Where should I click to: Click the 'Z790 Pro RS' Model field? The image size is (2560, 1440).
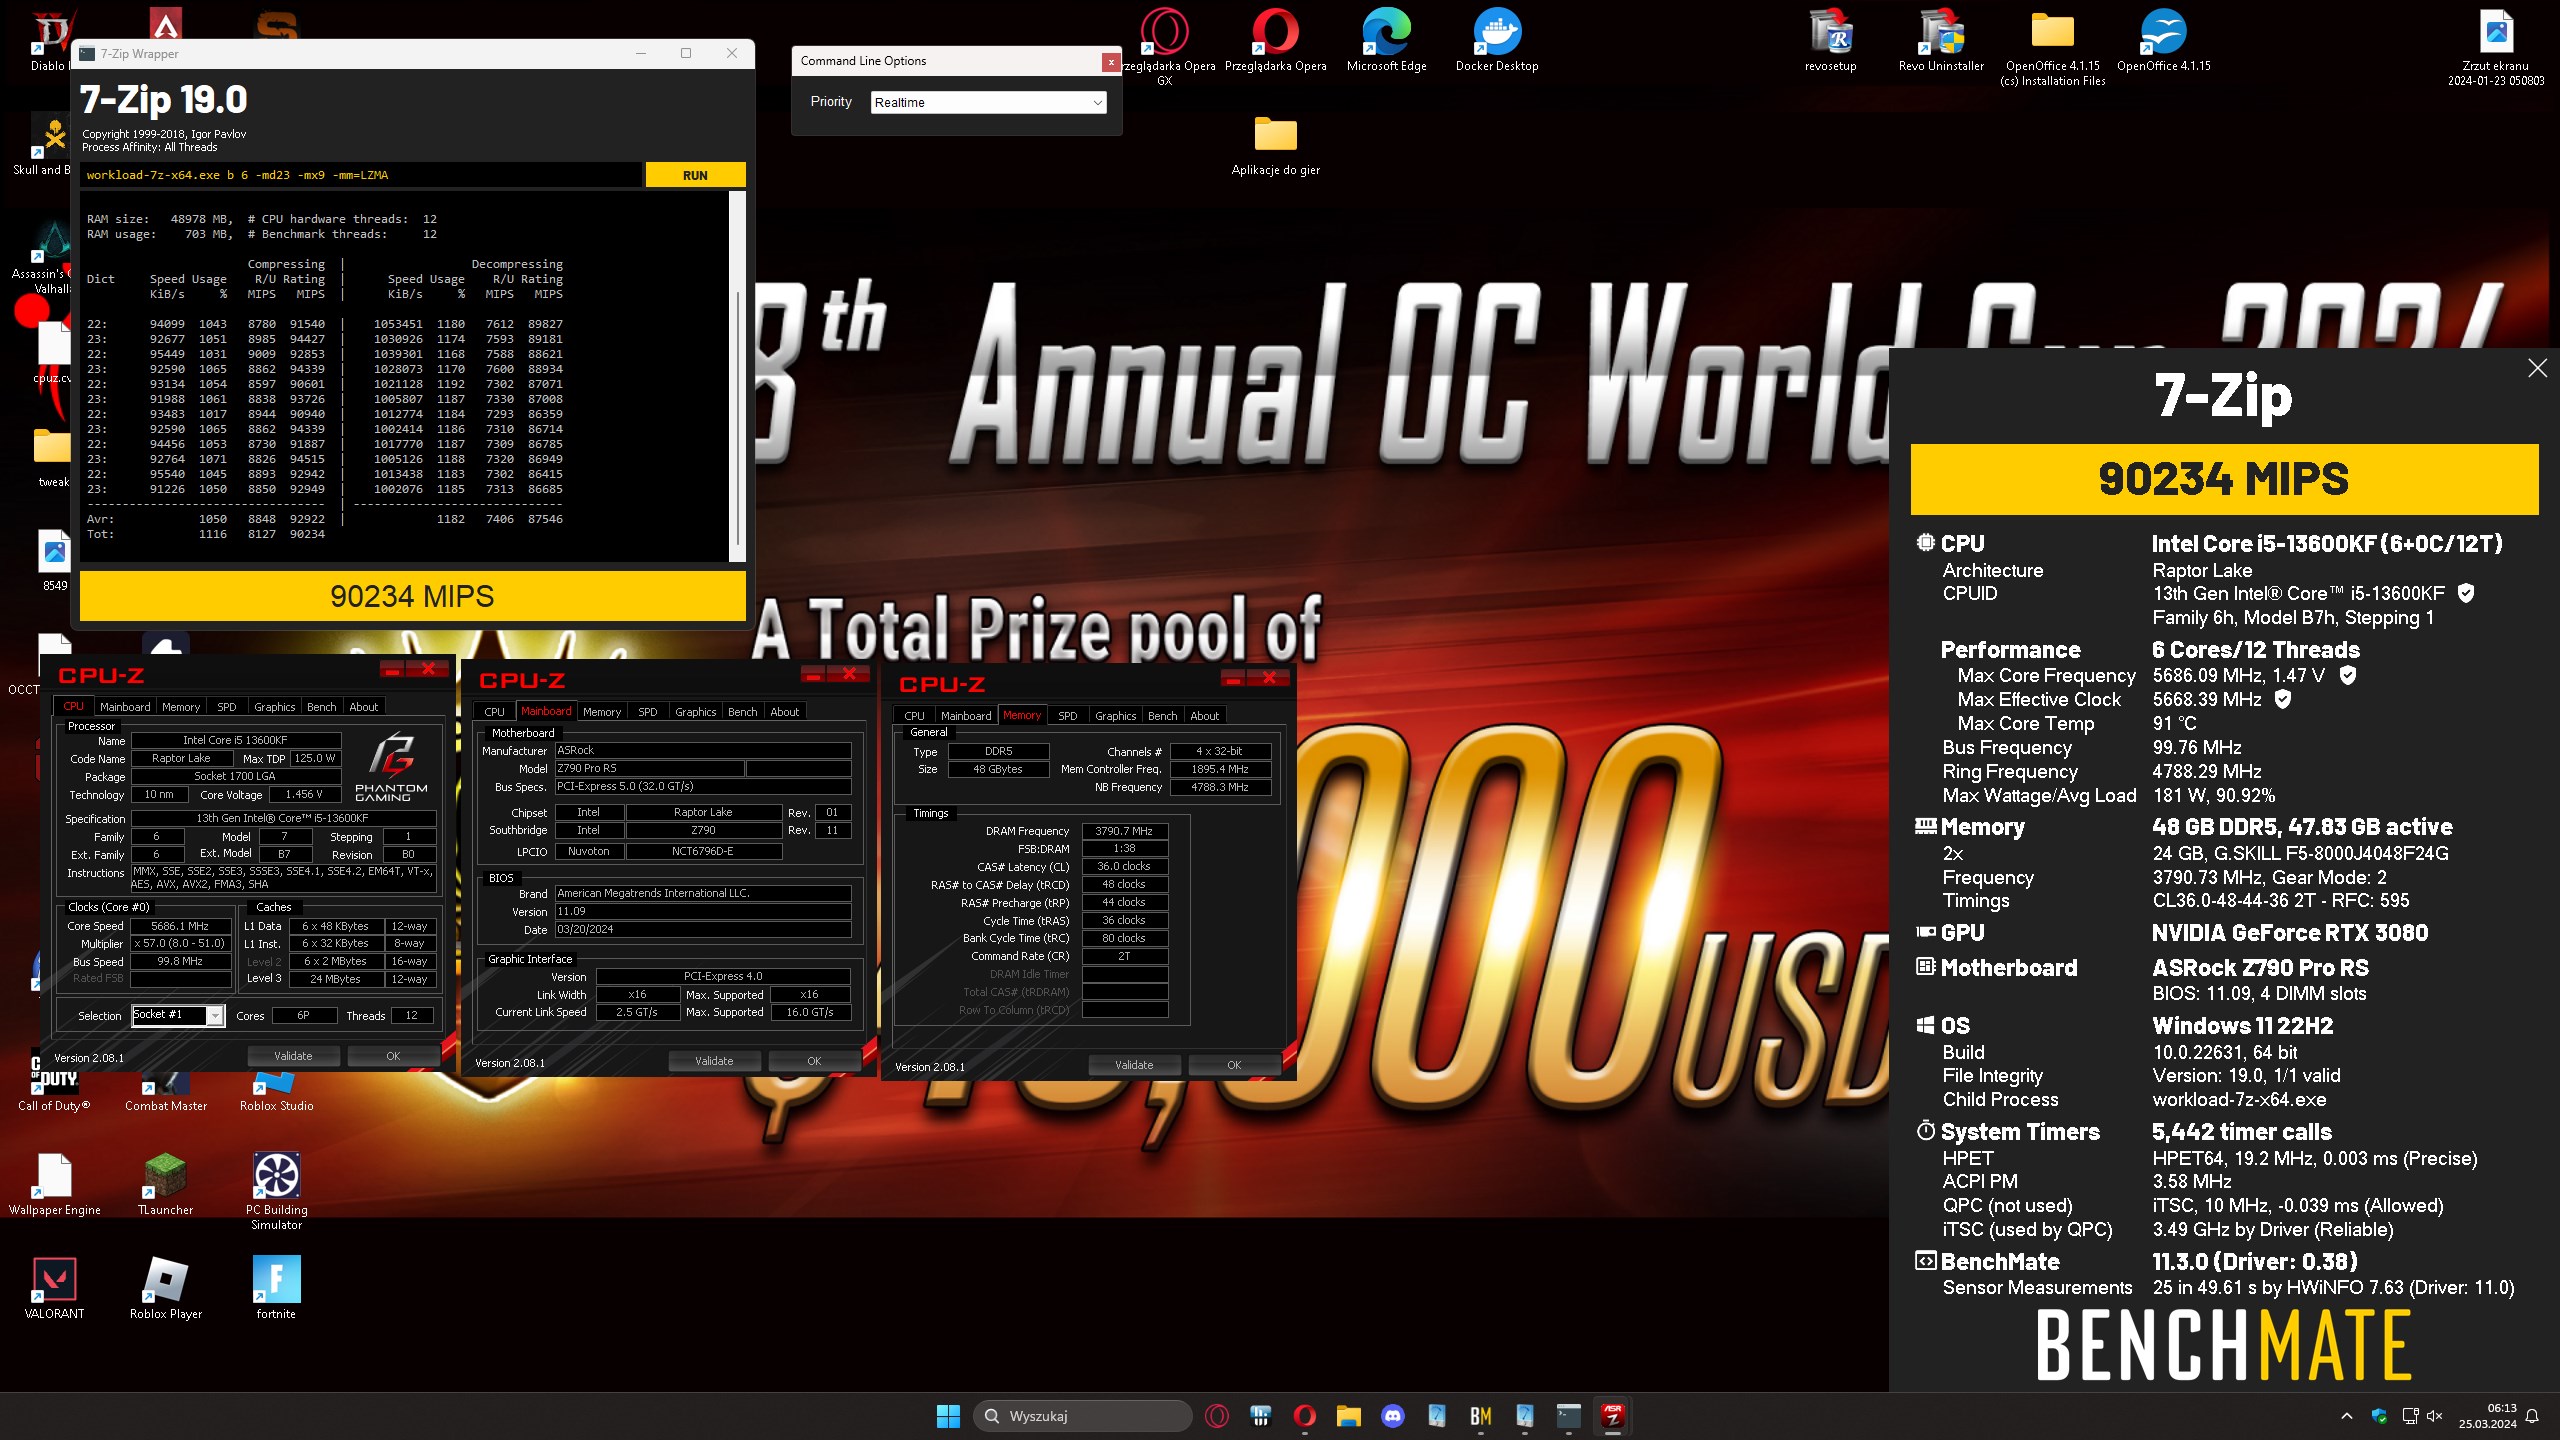pos(650,768)
